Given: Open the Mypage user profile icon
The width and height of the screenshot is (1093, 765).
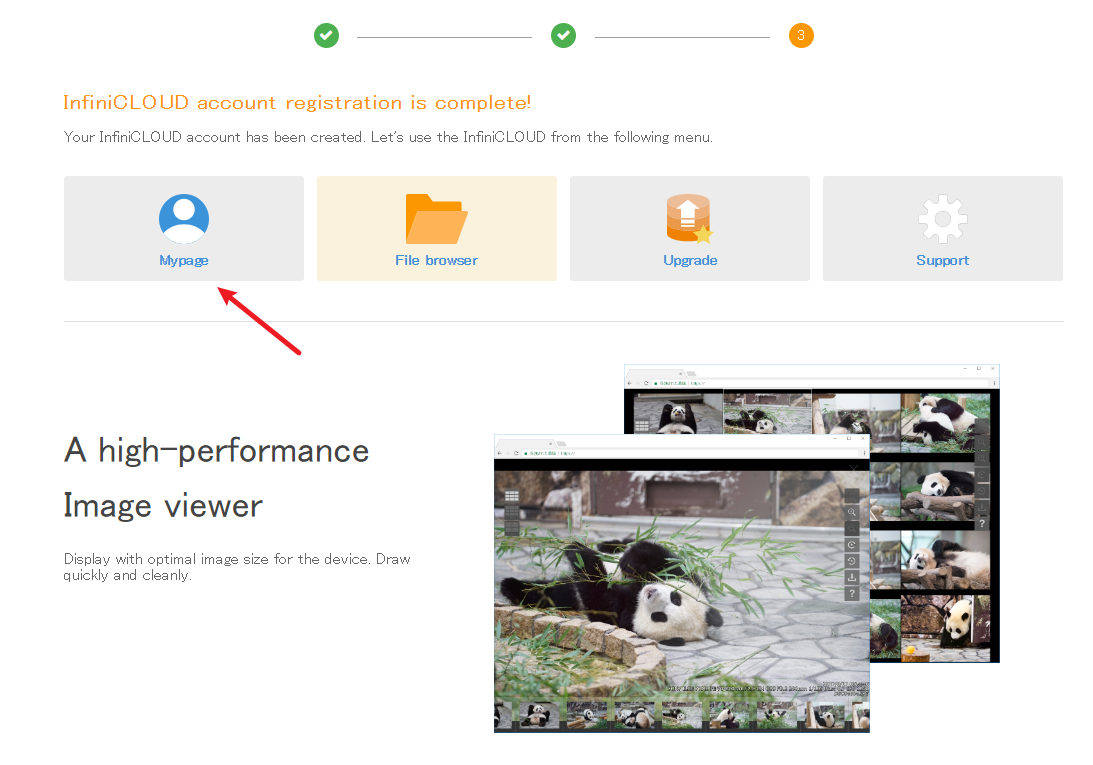Looking at the screenshot, I should point(184,218).
